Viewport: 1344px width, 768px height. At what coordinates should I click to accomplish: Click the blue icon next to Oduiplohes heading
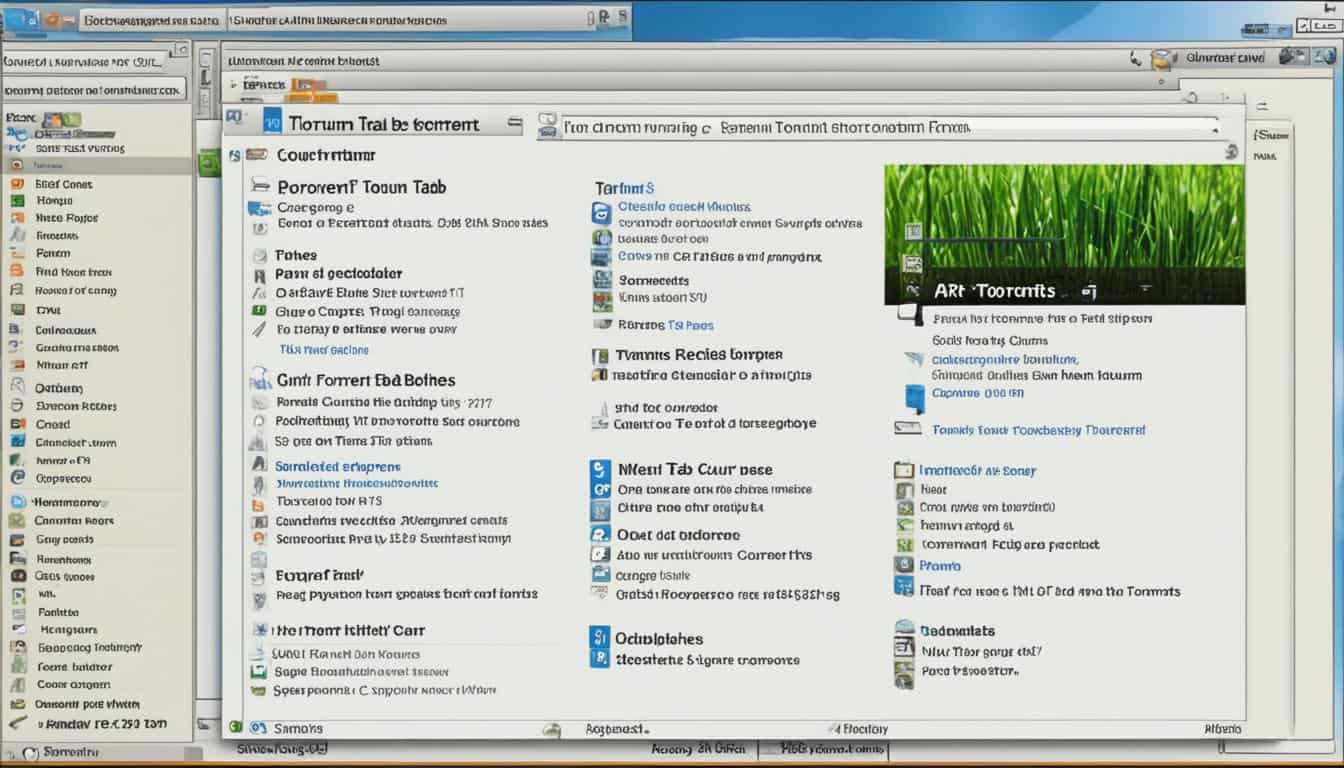599,638
